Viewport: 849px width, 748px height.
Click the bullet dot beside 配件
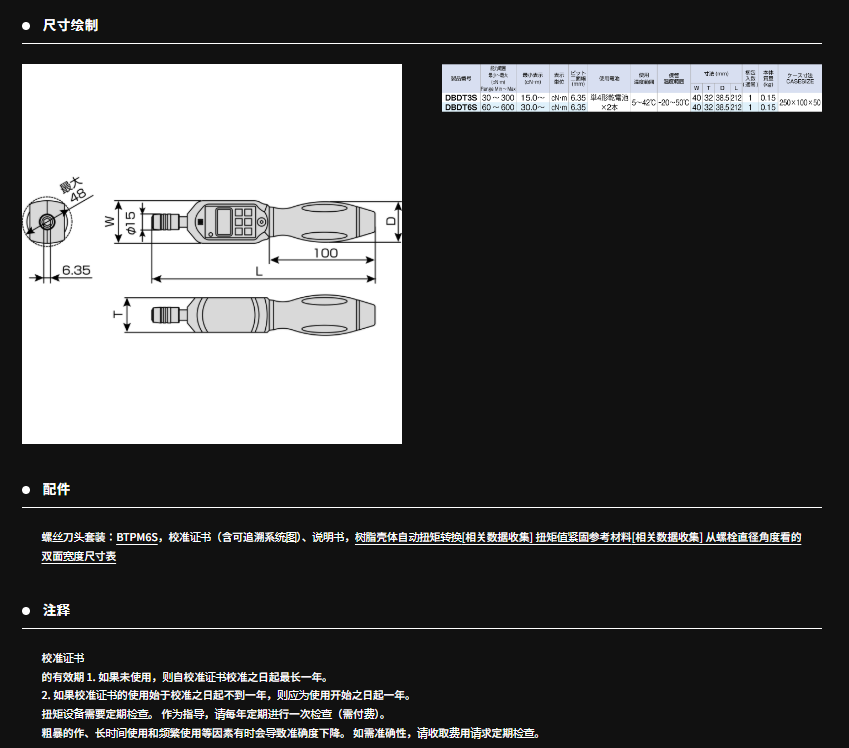tap(27, 490)
